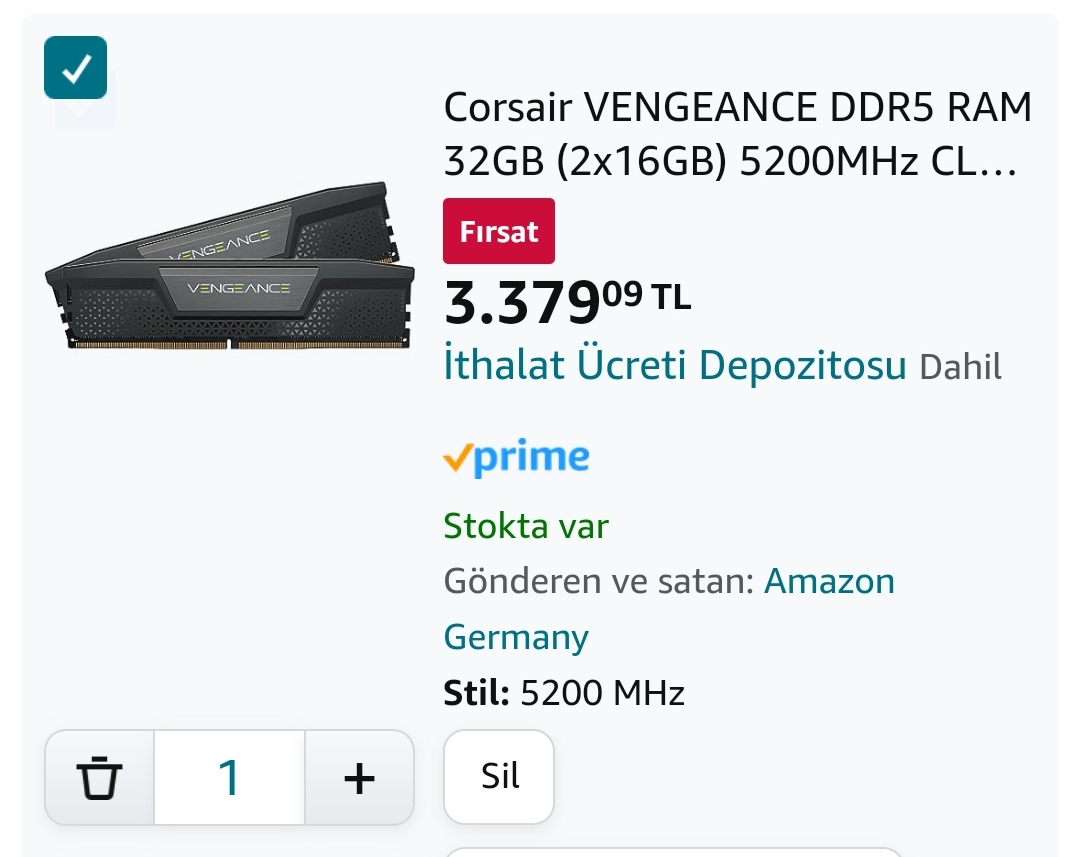
Task: Open the Amazon Germany seller link
Action: coord(829,581)
